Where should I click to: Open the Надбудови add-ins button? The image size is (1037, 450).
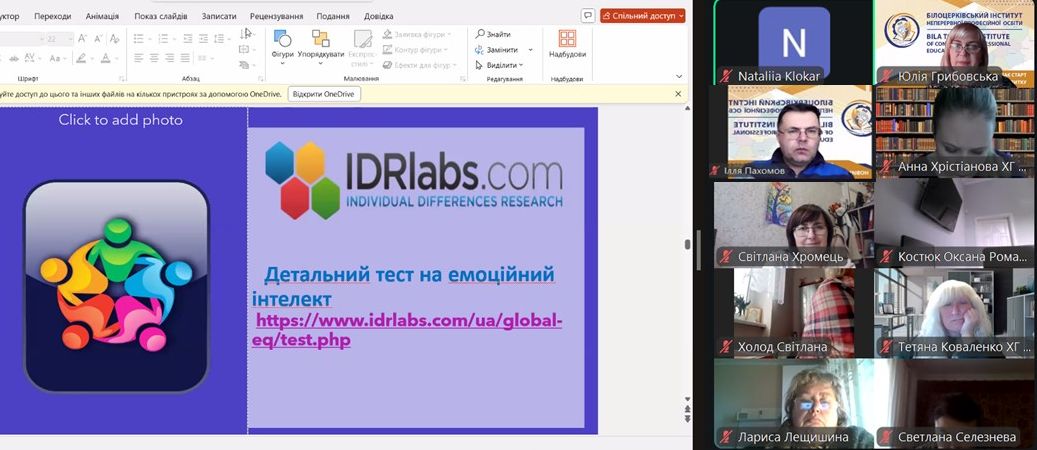pyautogui.click(x=567, y=43)
